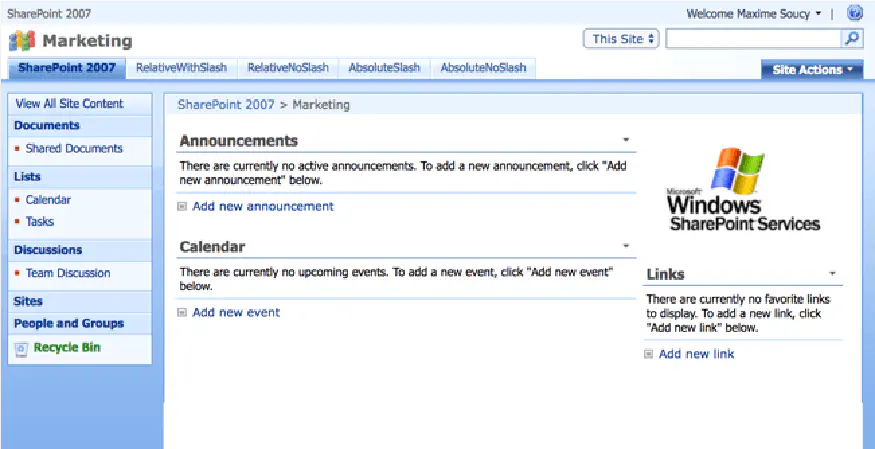Open the Welcome Maxime Soucy user menu

[x=754, y=14]
